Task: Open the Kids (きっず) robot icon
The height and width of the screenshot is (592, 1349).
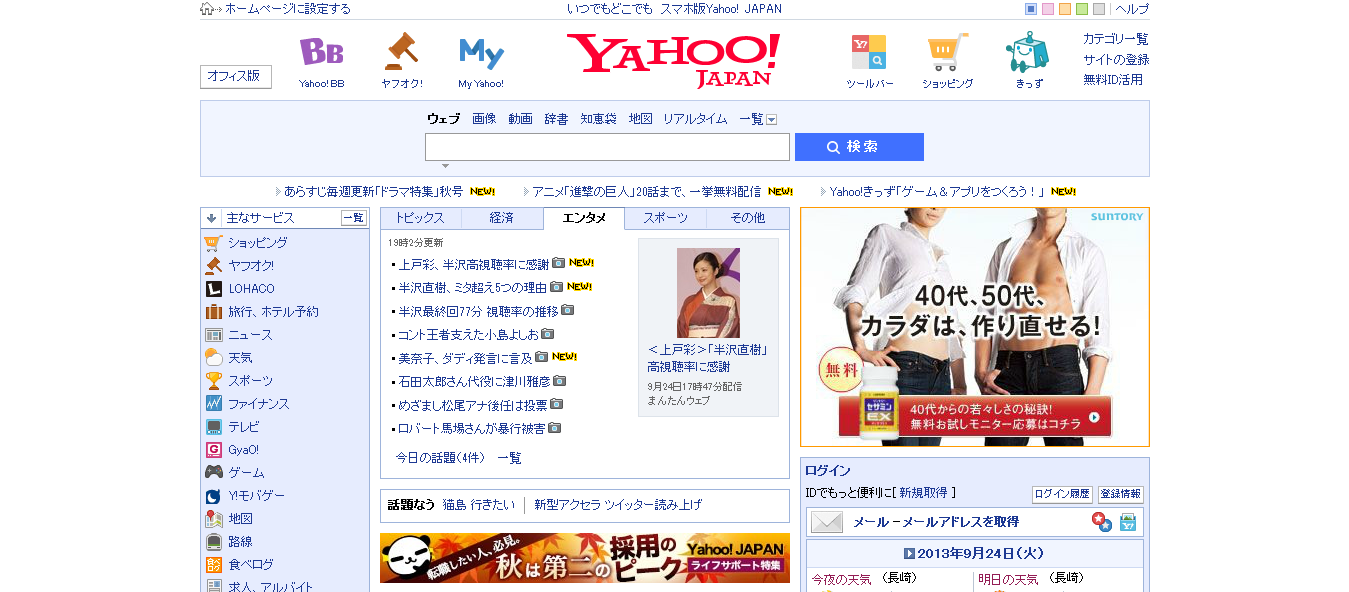Action: [x=1028, y=52]
